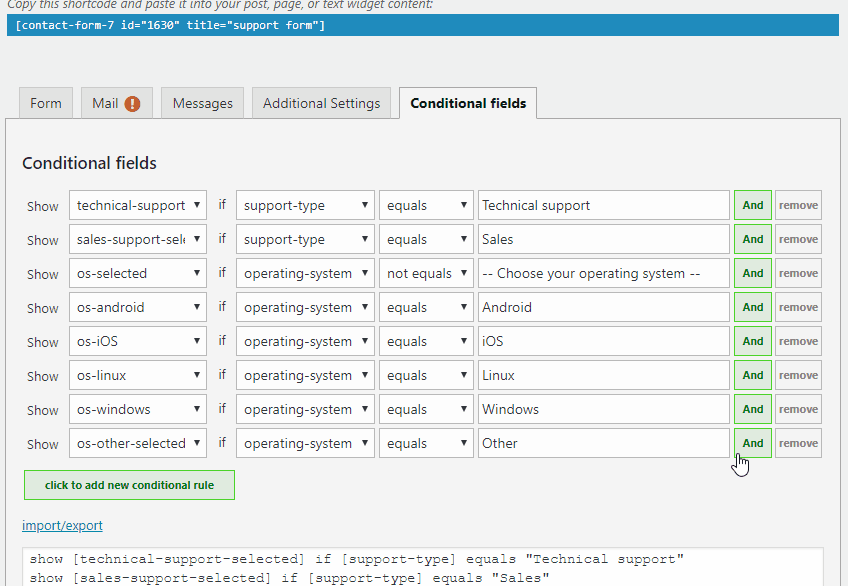Open the equals operator dropdown for Linux rule
Screen dimensions: 848x586
(426, 375)
